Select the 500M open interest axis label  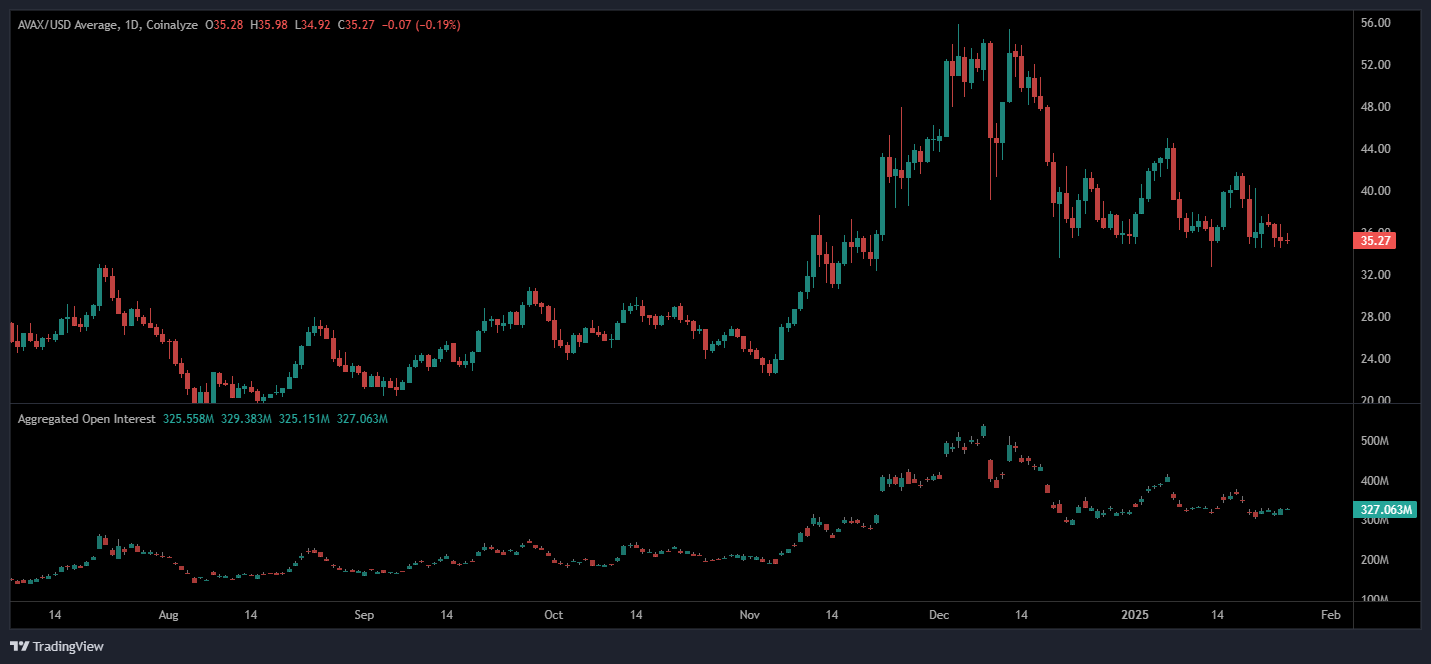pyautogui.click(x=1375, y=441)
